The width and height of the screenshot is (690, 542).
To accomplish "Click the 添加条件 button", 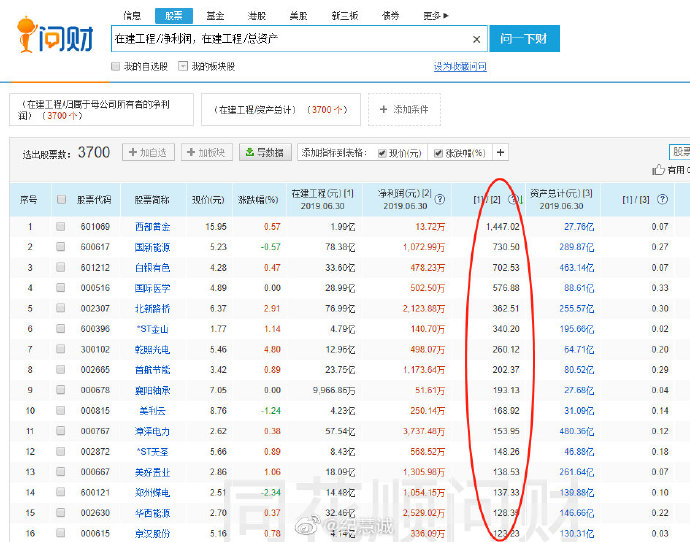I will pos(404,110).
